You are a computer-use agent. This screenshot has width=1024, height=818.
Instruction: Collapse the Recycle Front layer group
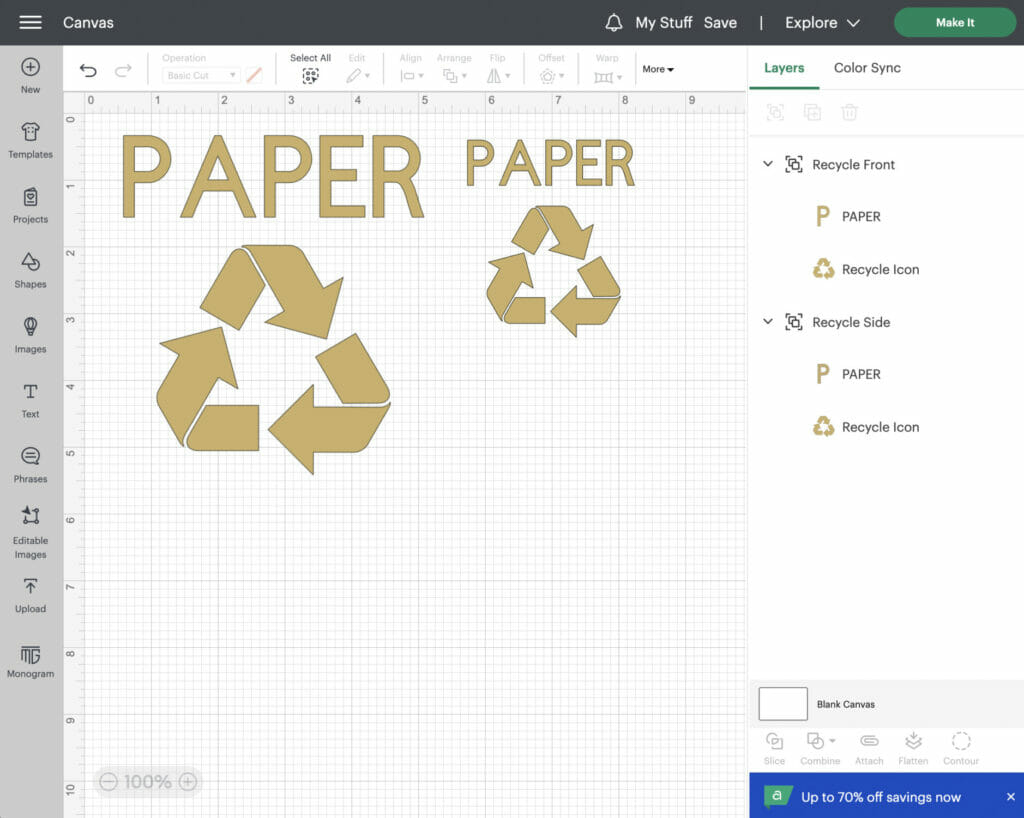(x=768, y=164)
